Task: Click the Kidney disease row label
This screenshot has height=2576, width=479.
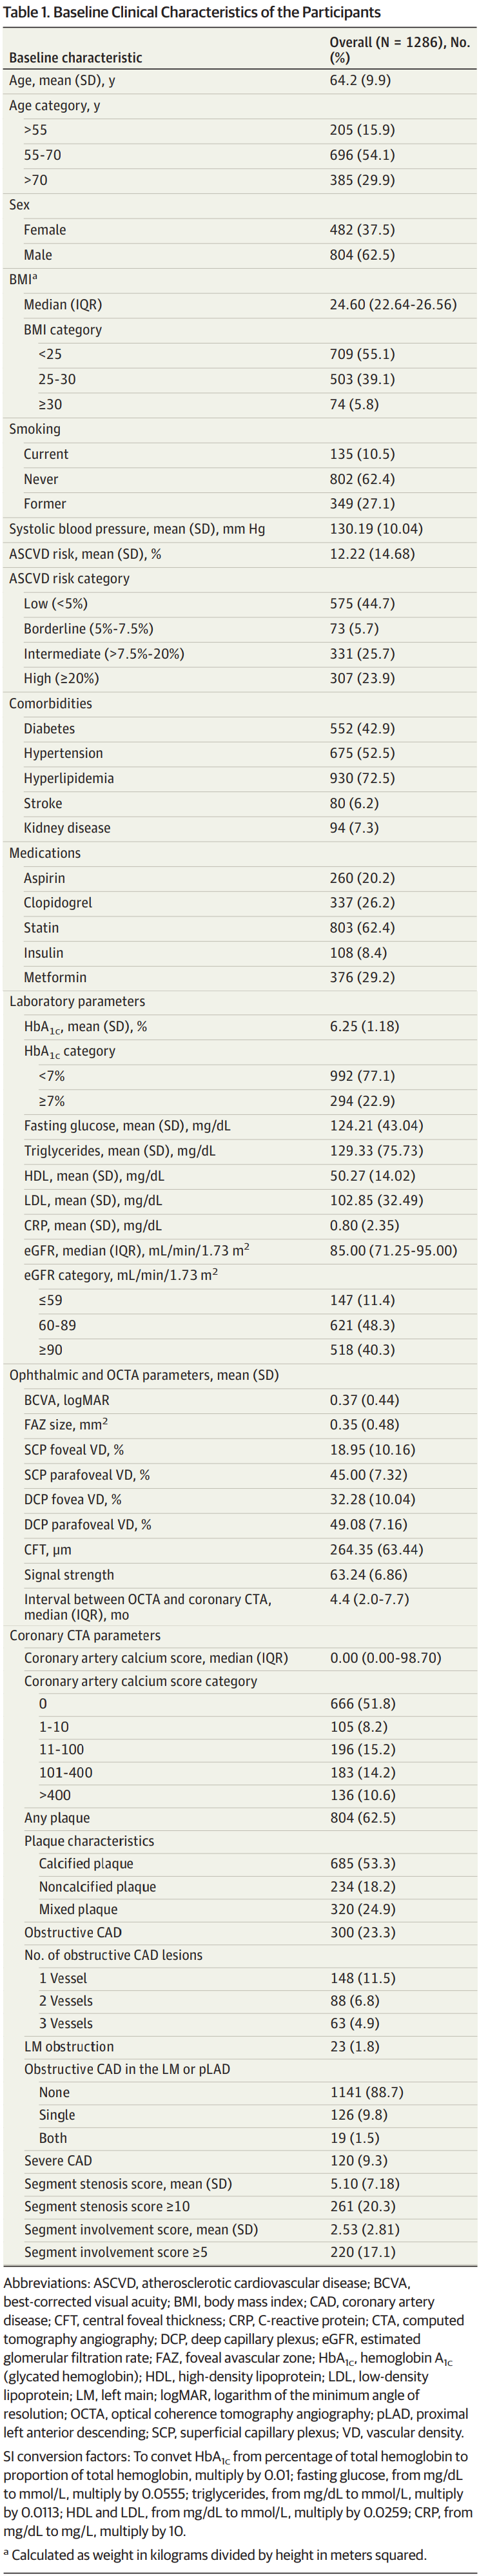Action: [67, 828]
